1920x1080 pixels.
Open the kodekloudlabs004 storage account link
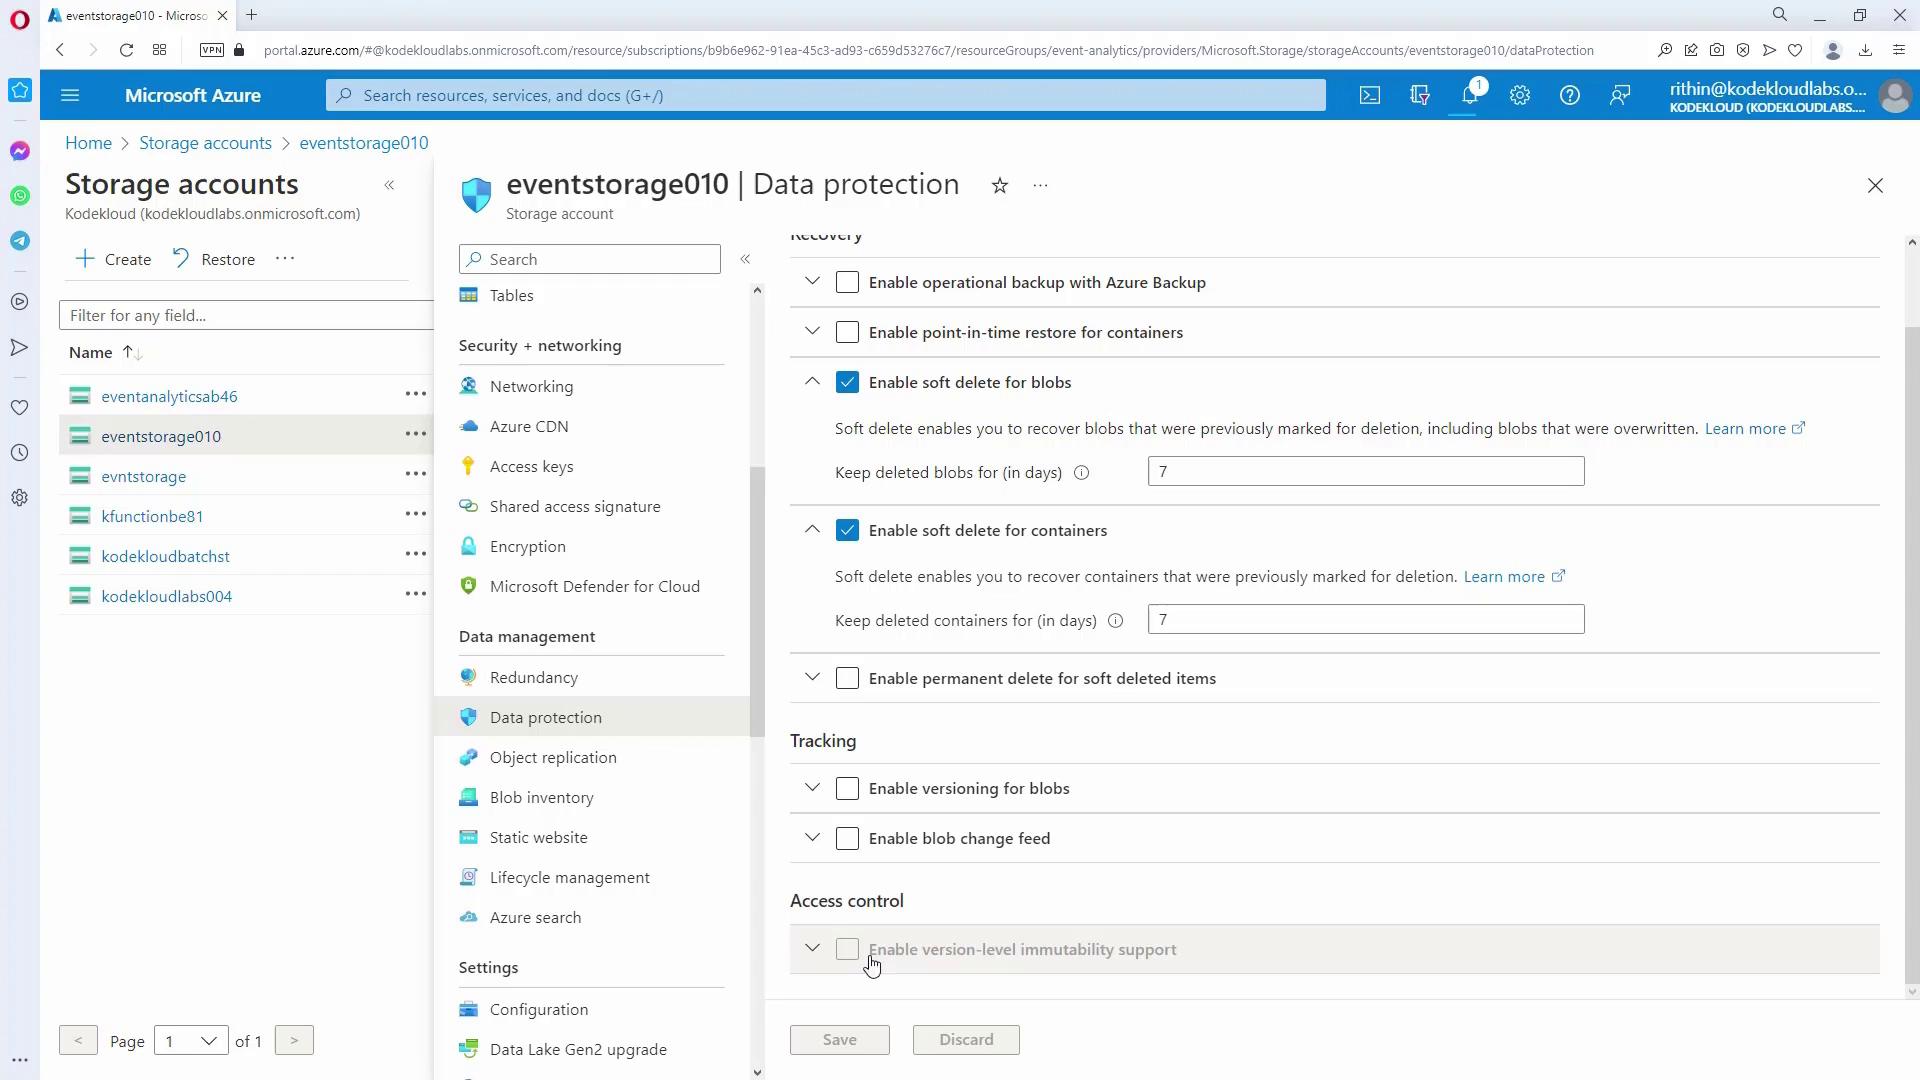click(166, 596)
